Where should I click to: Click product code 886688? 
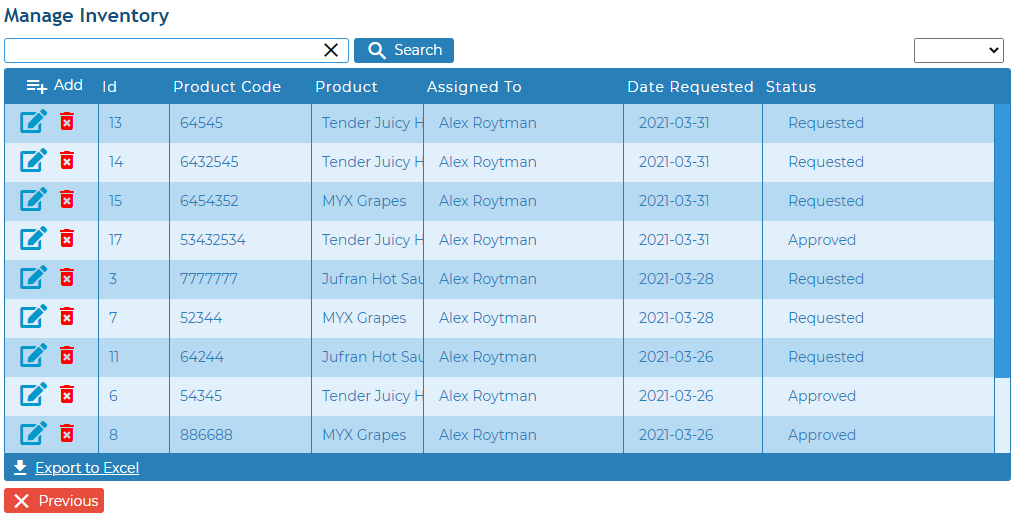click(x=206, y=434)
